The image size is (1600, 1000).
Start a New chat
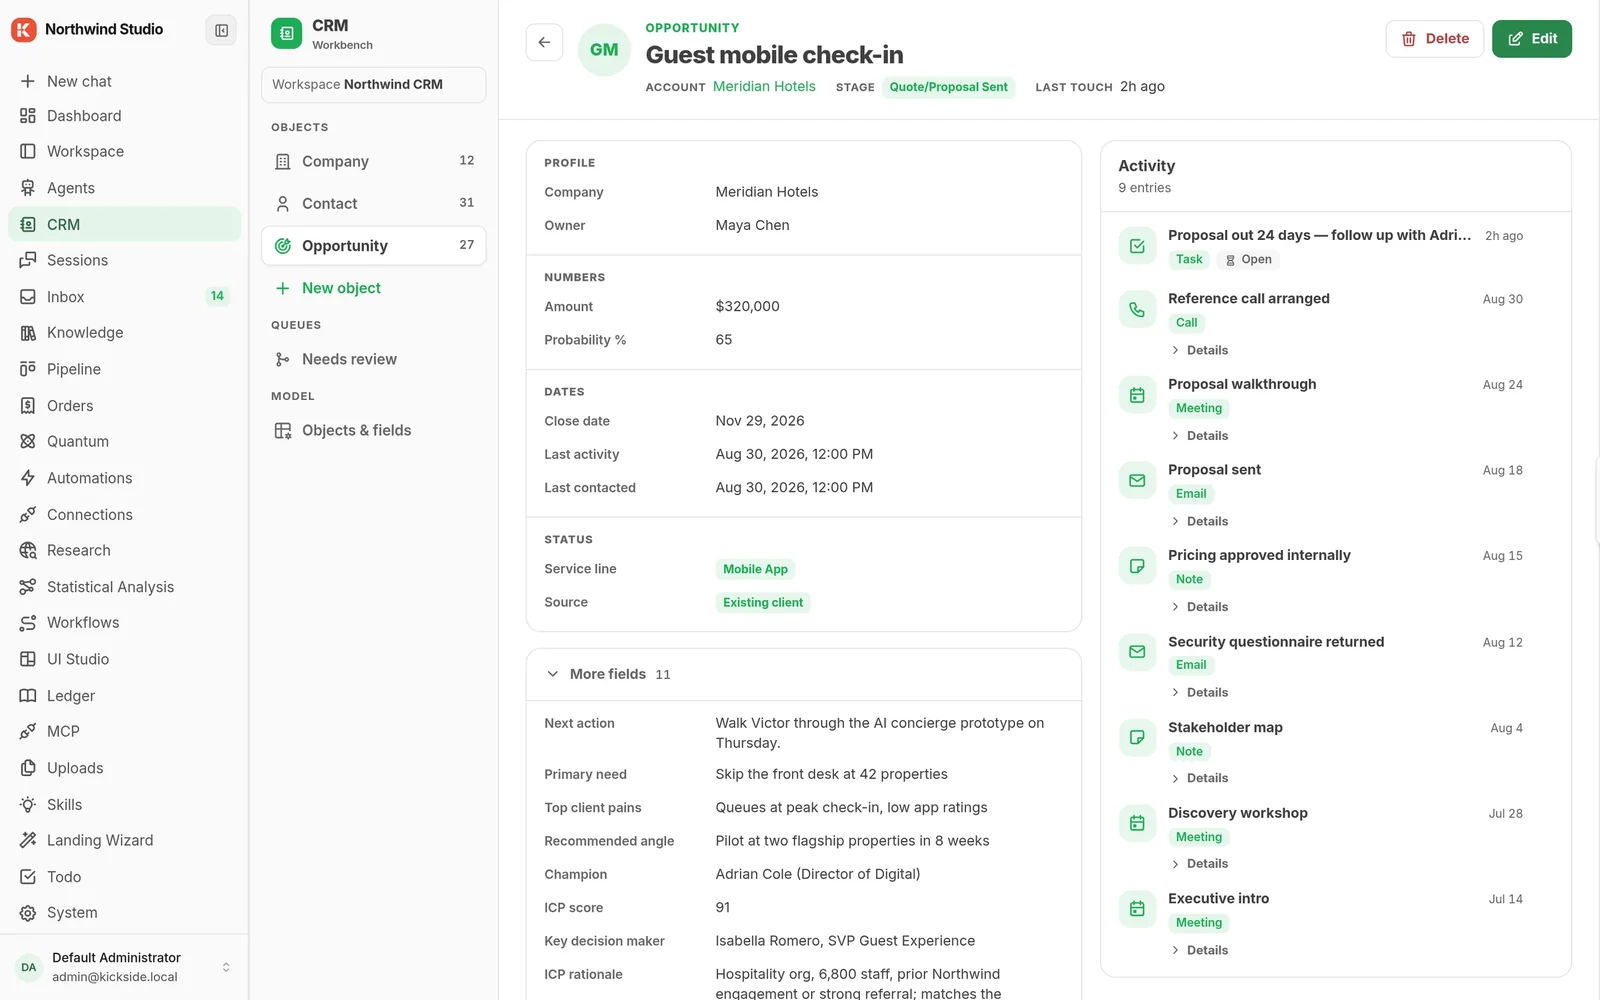(x=124, y=81)
